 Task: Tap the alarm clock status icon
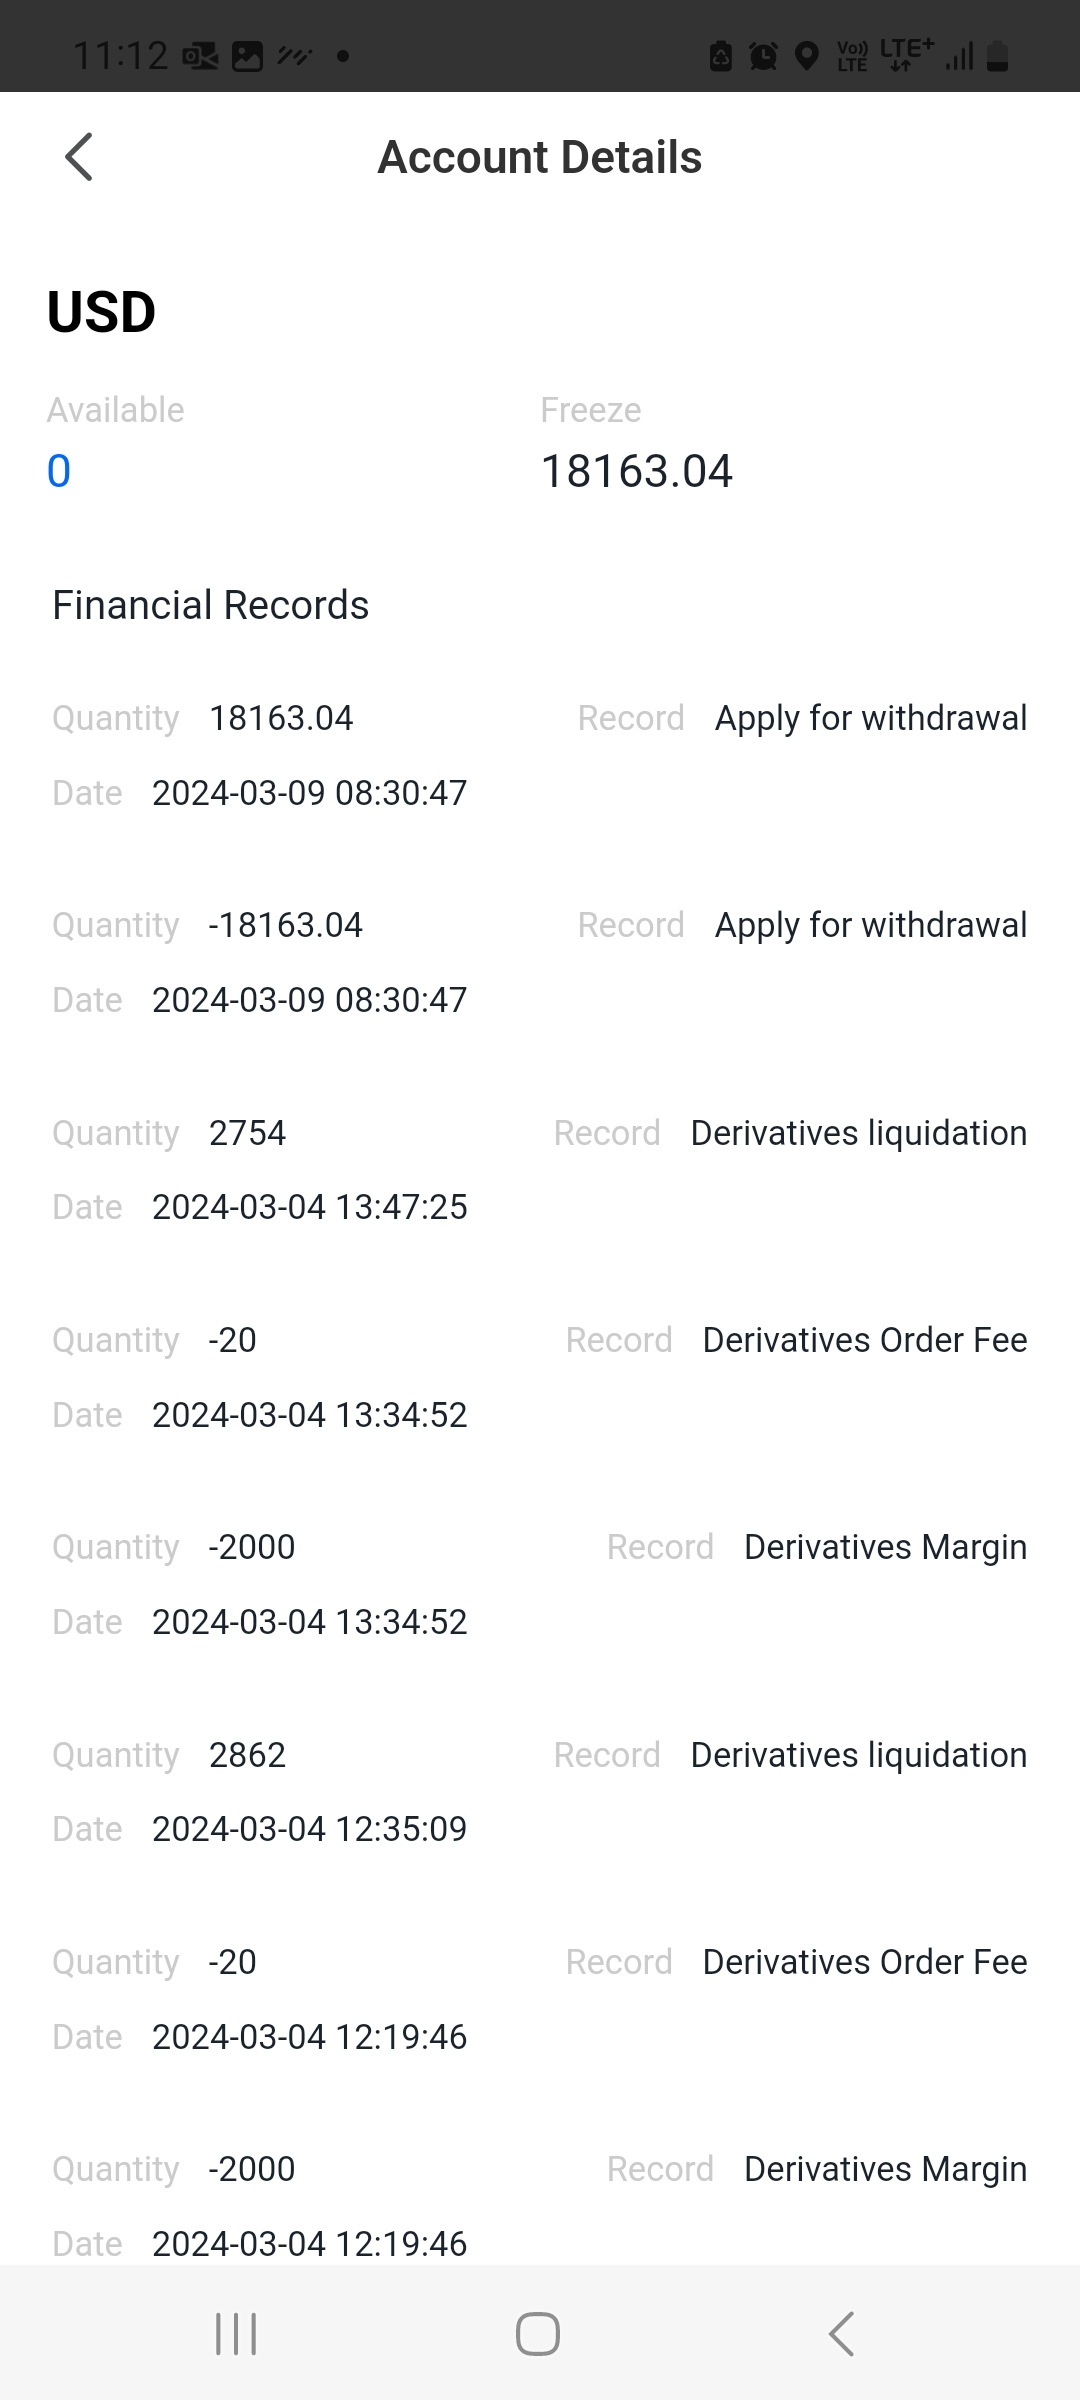(763, 56)
